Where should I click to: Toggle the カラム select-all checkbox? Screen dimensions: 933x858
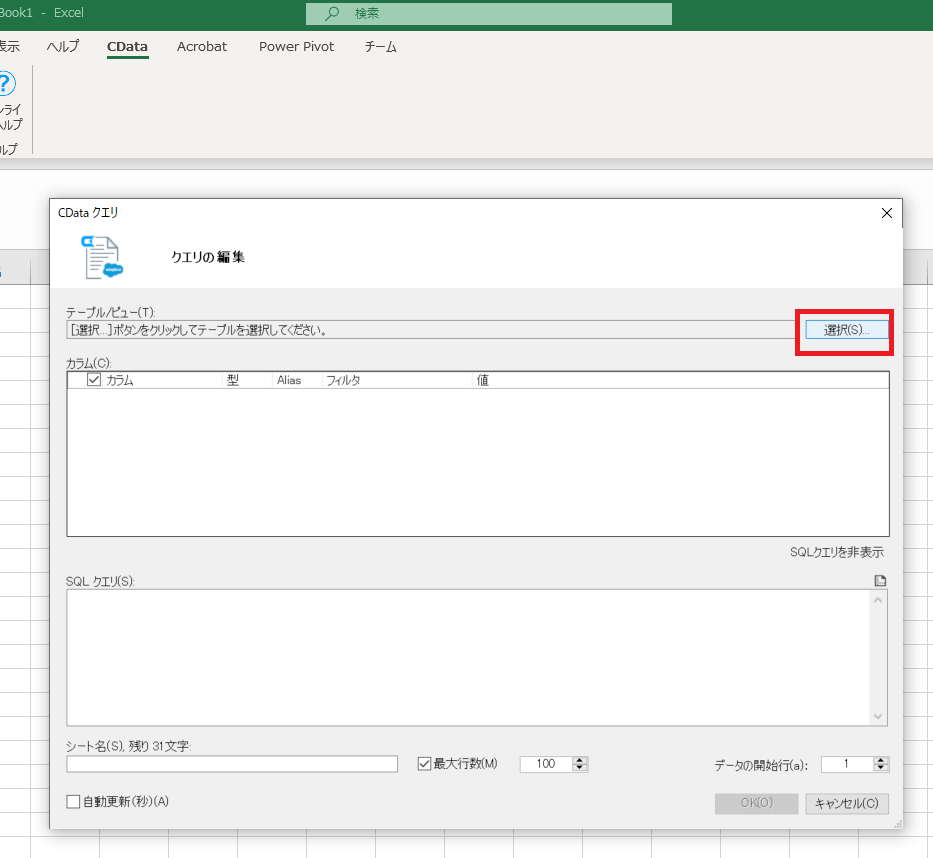(x=94, y=380)
